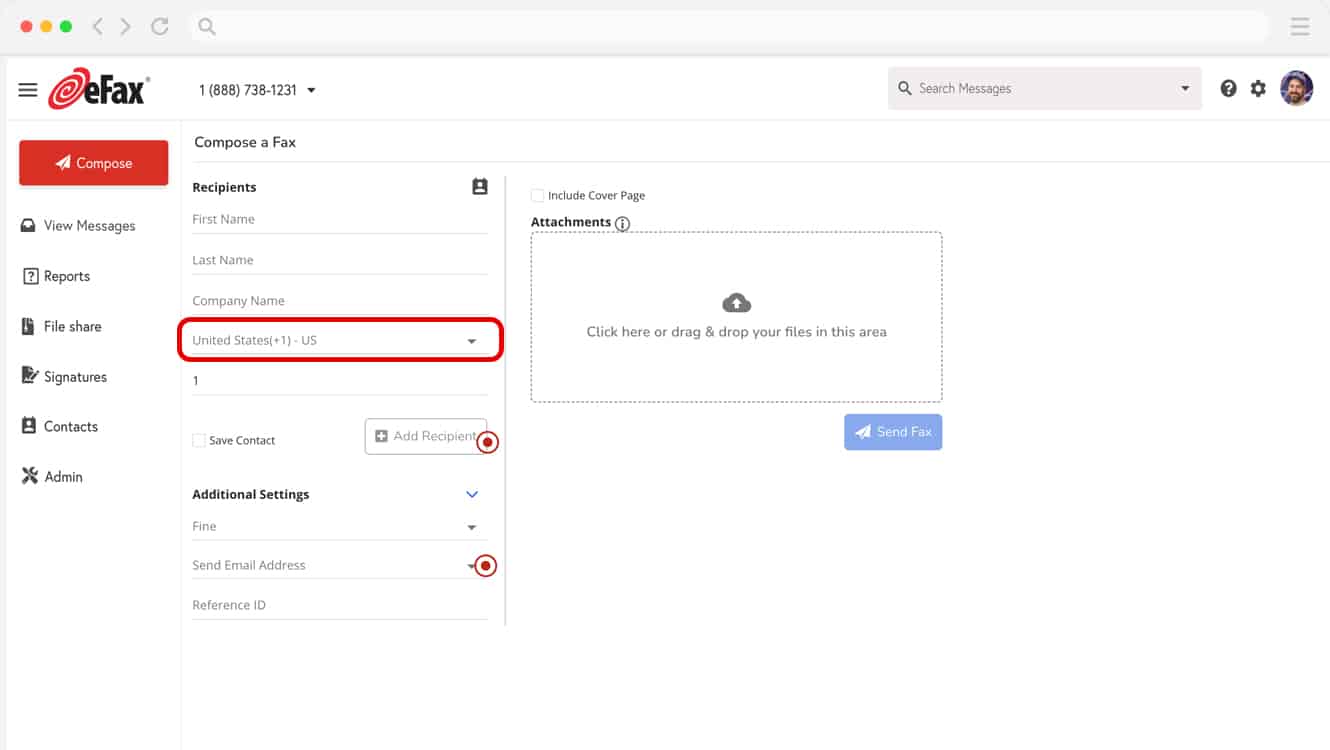This screenshot has height=750, width=1330.
Task: Open the hamburger menu beside eFax logo
Action: coord(27,88)
